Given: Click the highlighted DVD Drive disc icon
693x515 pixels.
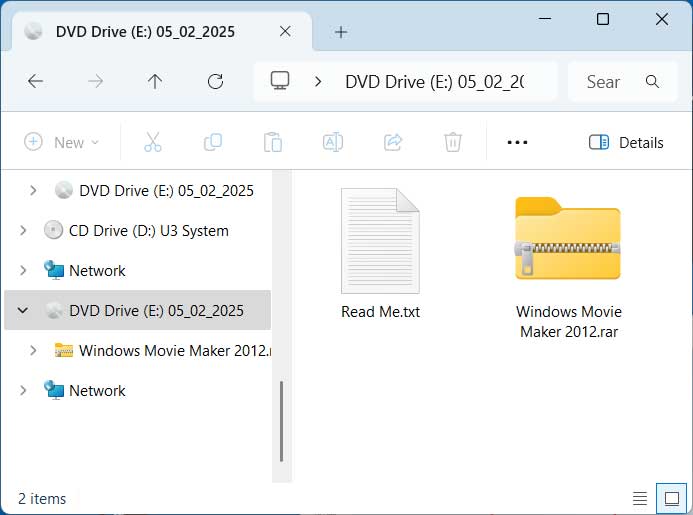Looking at the screenshot, I should point(53,310).
